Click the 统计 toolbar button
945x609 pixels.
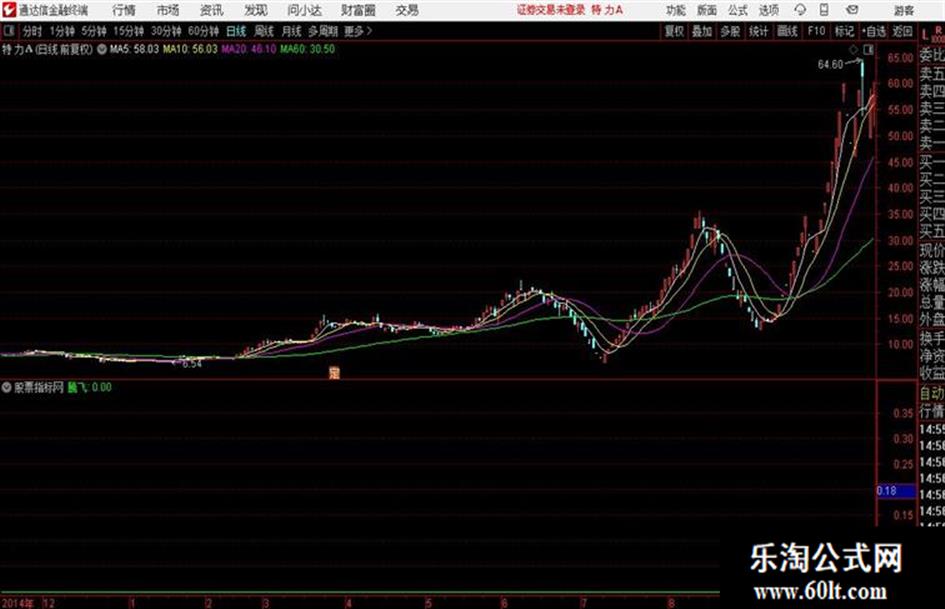(x=758, y=31)
